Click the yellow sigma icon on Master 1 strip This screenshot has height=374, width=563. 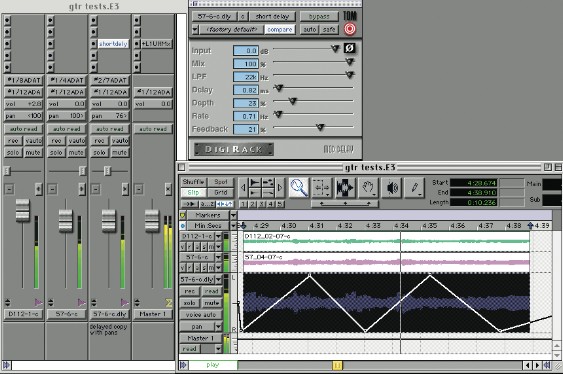click(x=168, y=303)
